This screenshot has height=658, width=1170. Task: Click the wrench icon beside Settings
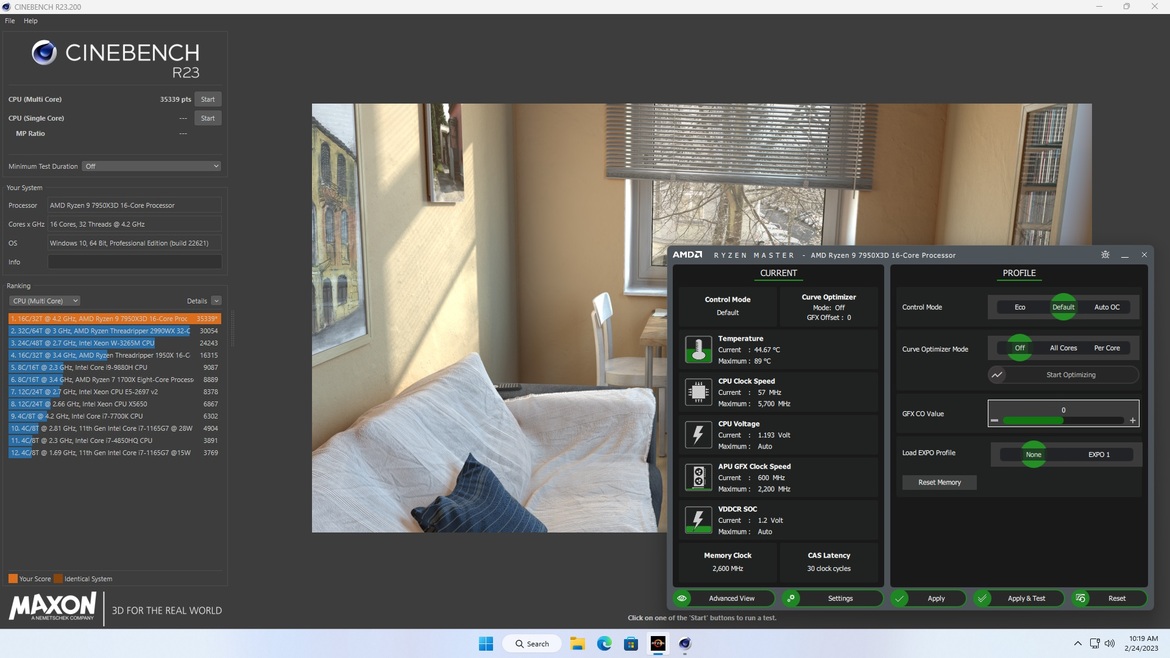791,598
